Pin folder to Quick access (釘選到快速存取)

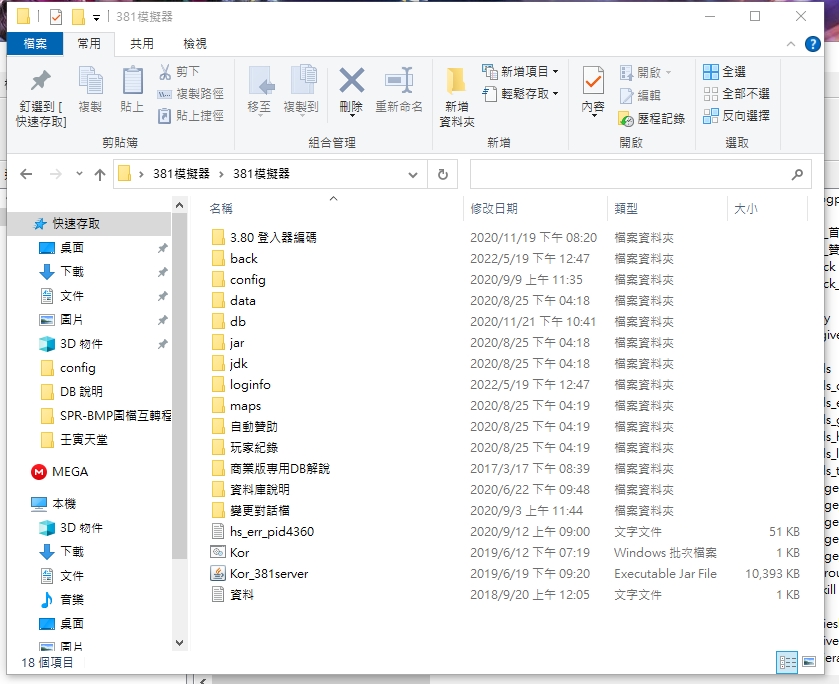click(41, 98)
